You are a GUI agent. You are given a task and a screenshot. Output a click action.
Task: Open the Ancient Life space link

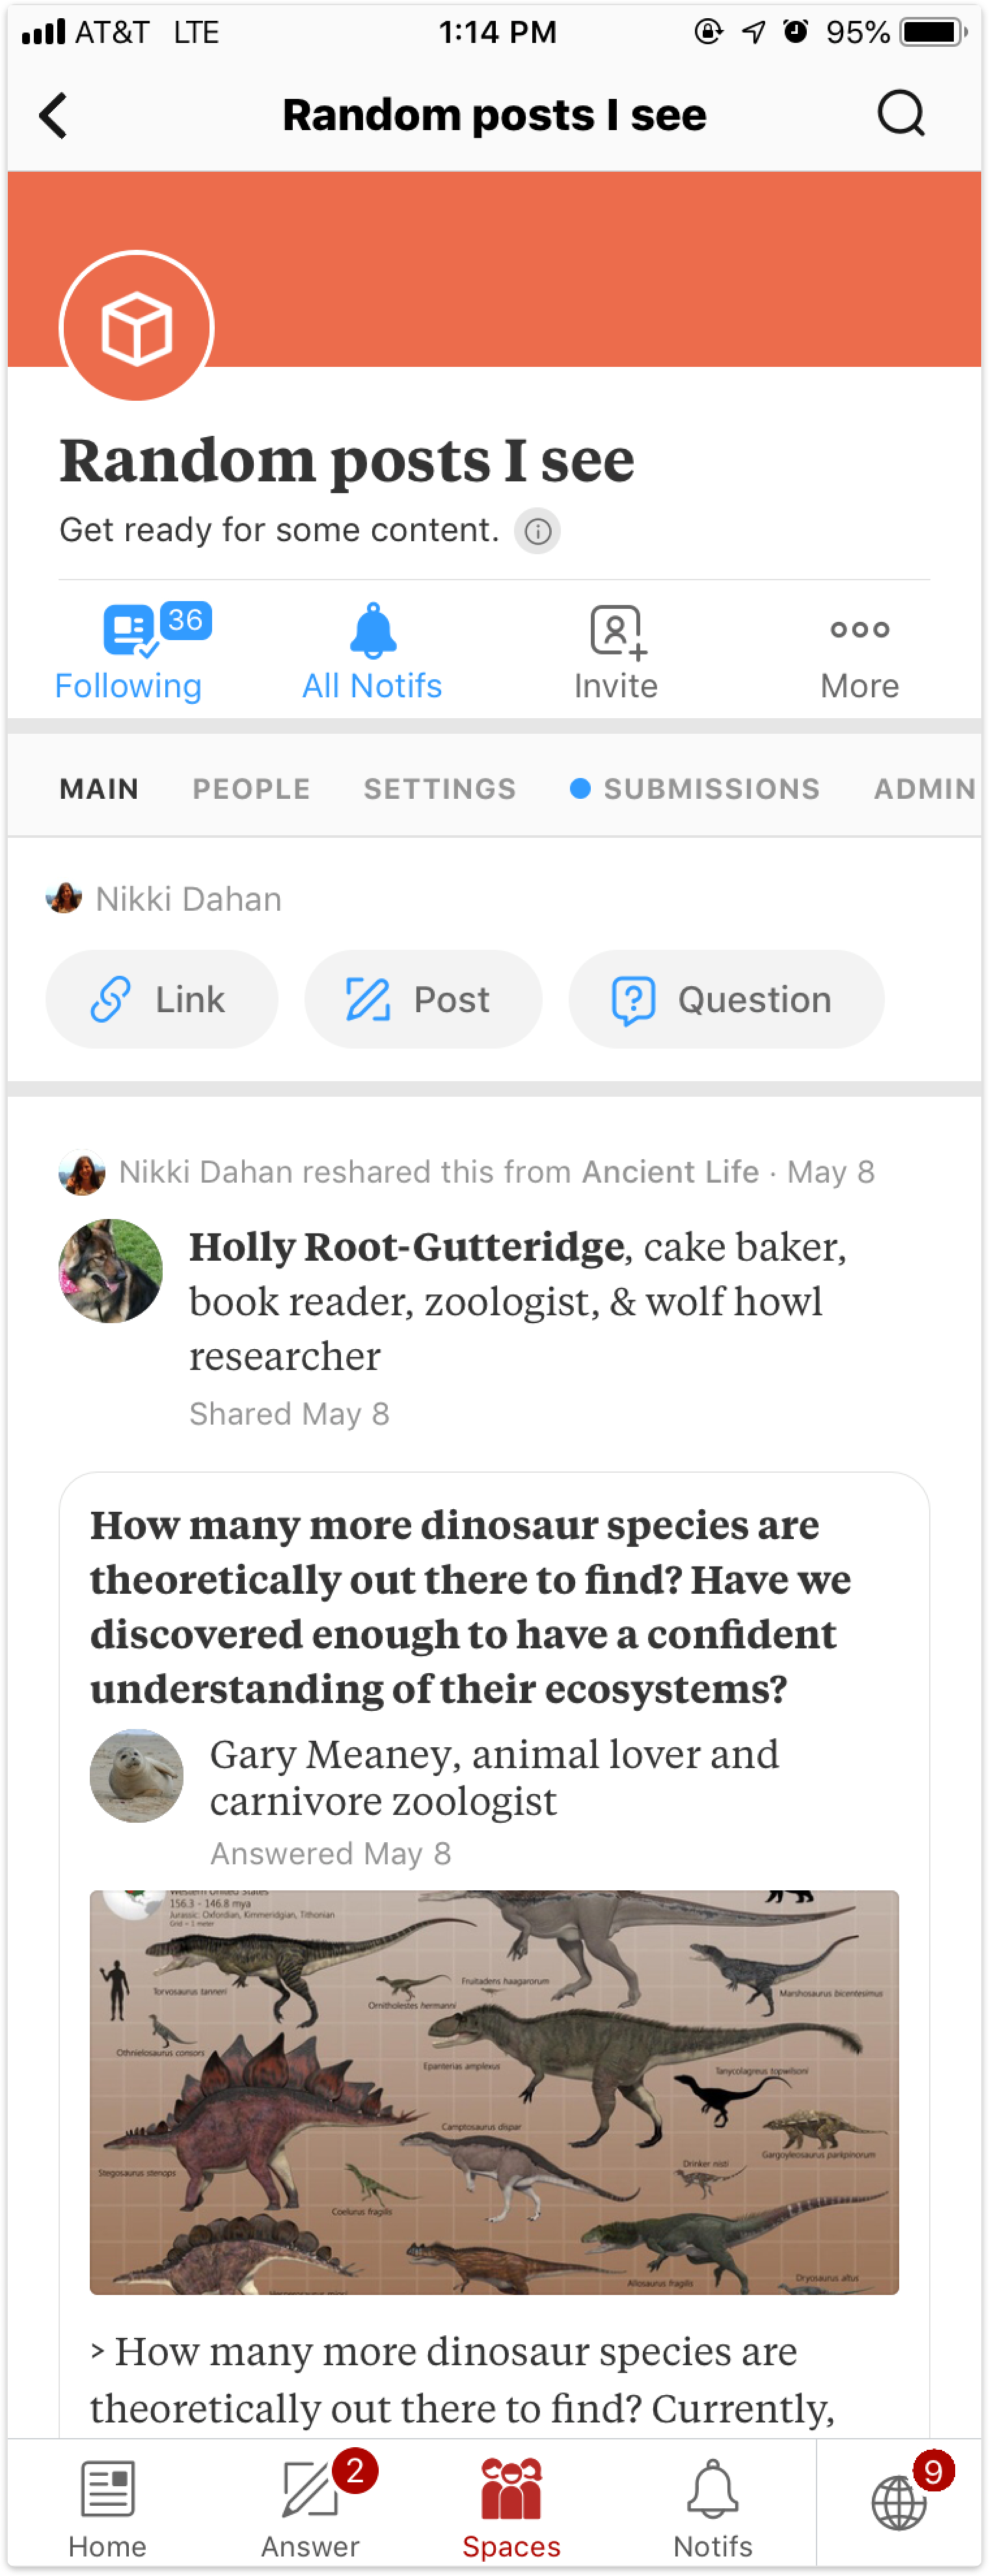tap(670, 1171)
